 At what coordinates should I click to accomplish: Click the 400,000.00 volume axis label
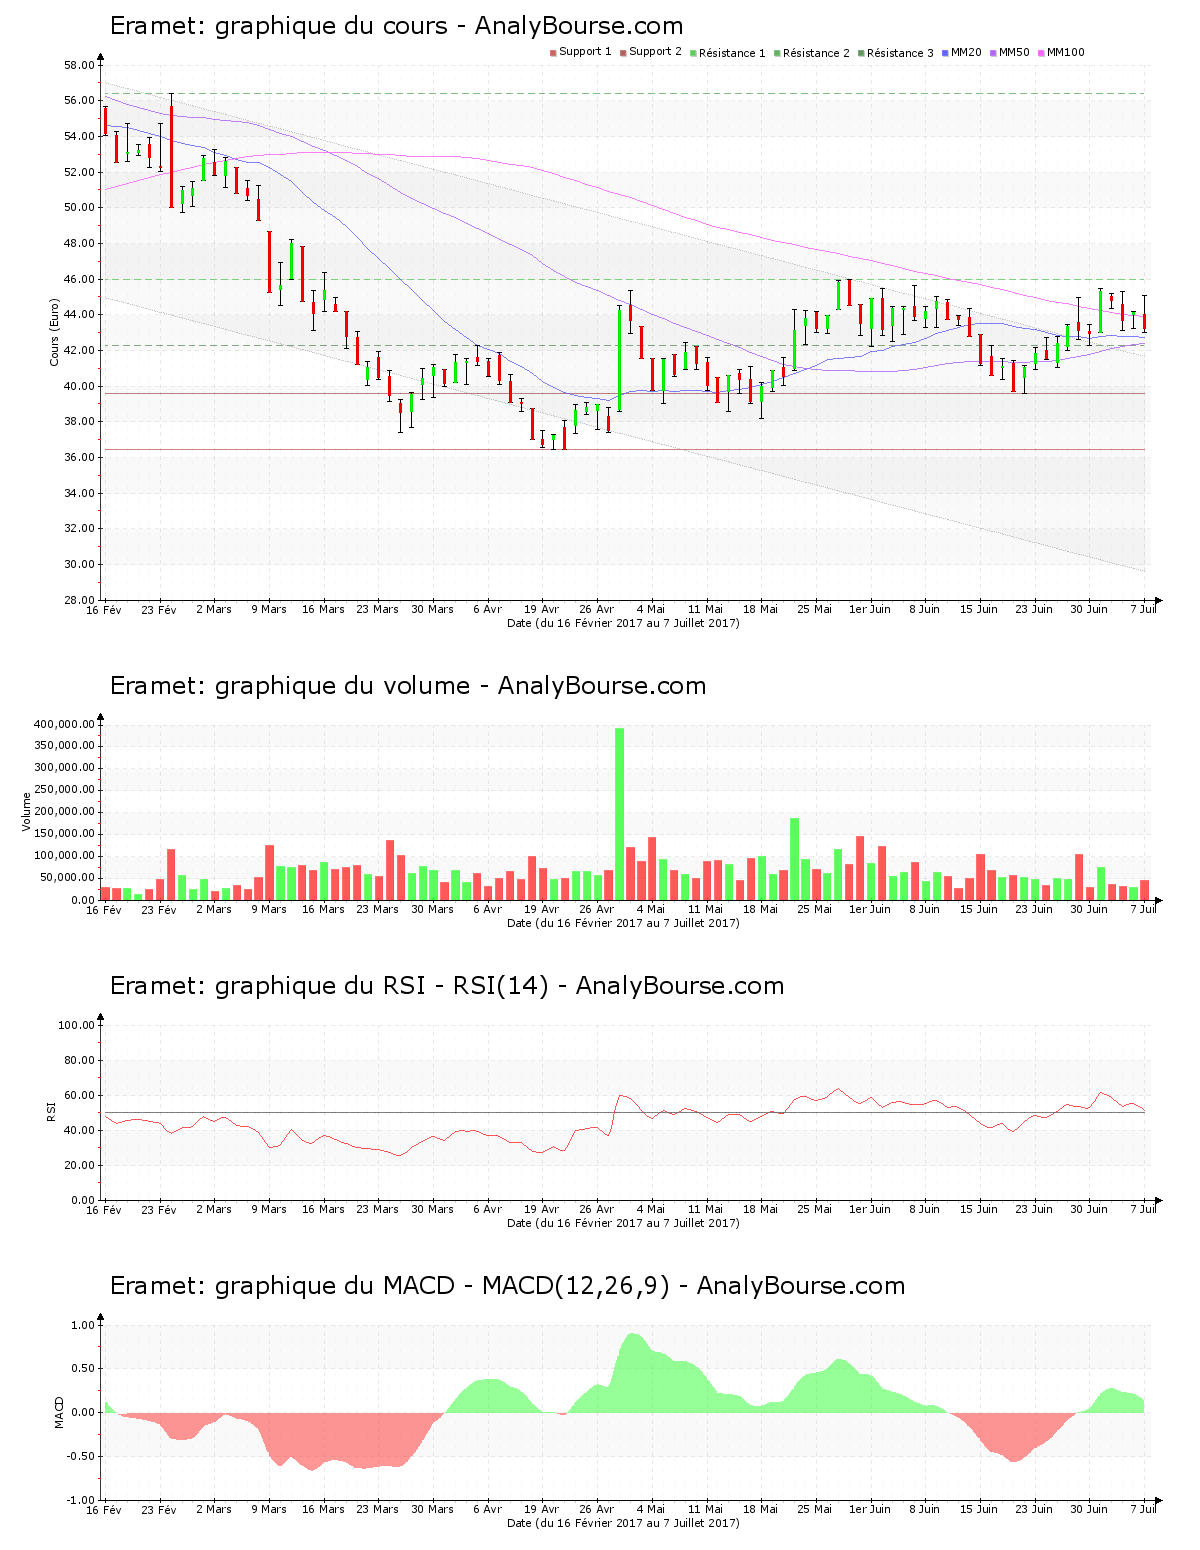(x=65, y=724)
